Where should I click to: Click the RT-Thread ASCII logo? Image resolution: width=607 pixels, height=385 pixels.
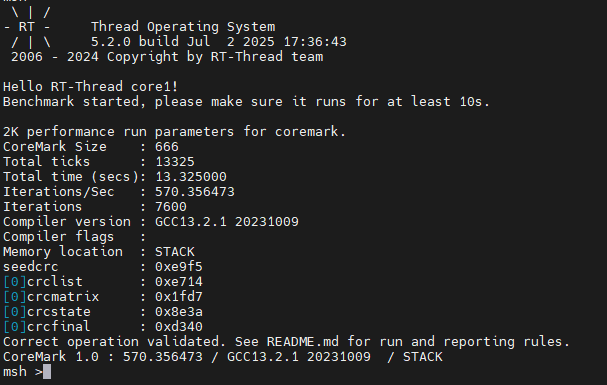pos(27,27)
